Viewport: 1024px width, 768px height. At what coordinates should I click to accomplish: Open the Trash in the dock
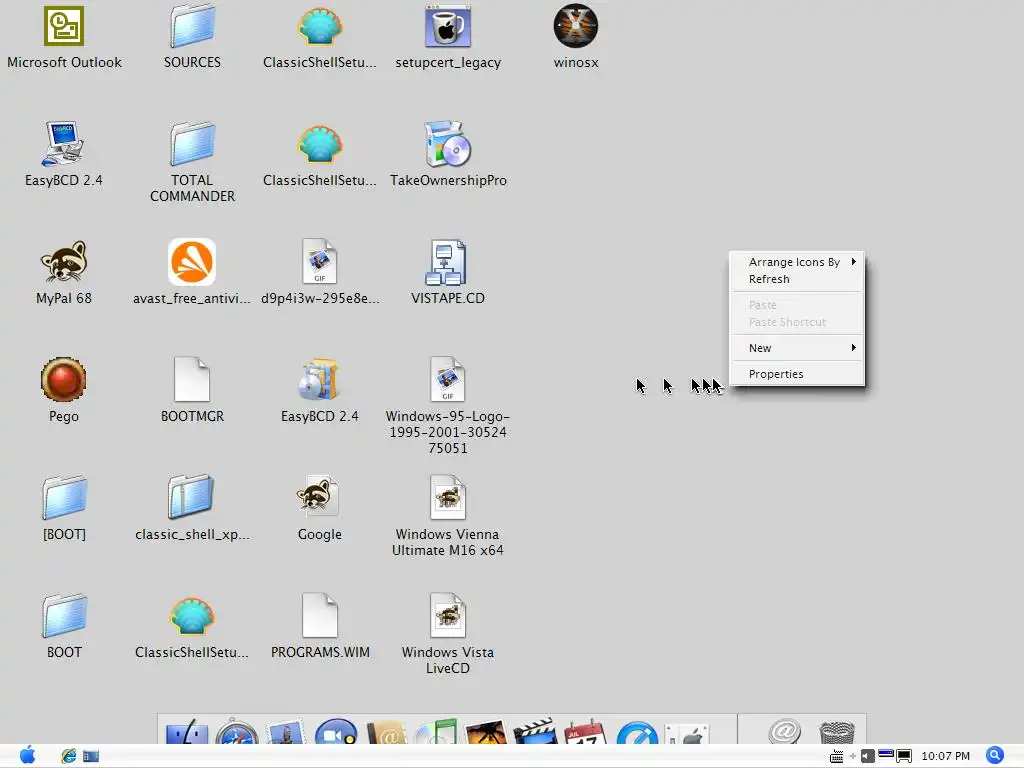(837, 733)
